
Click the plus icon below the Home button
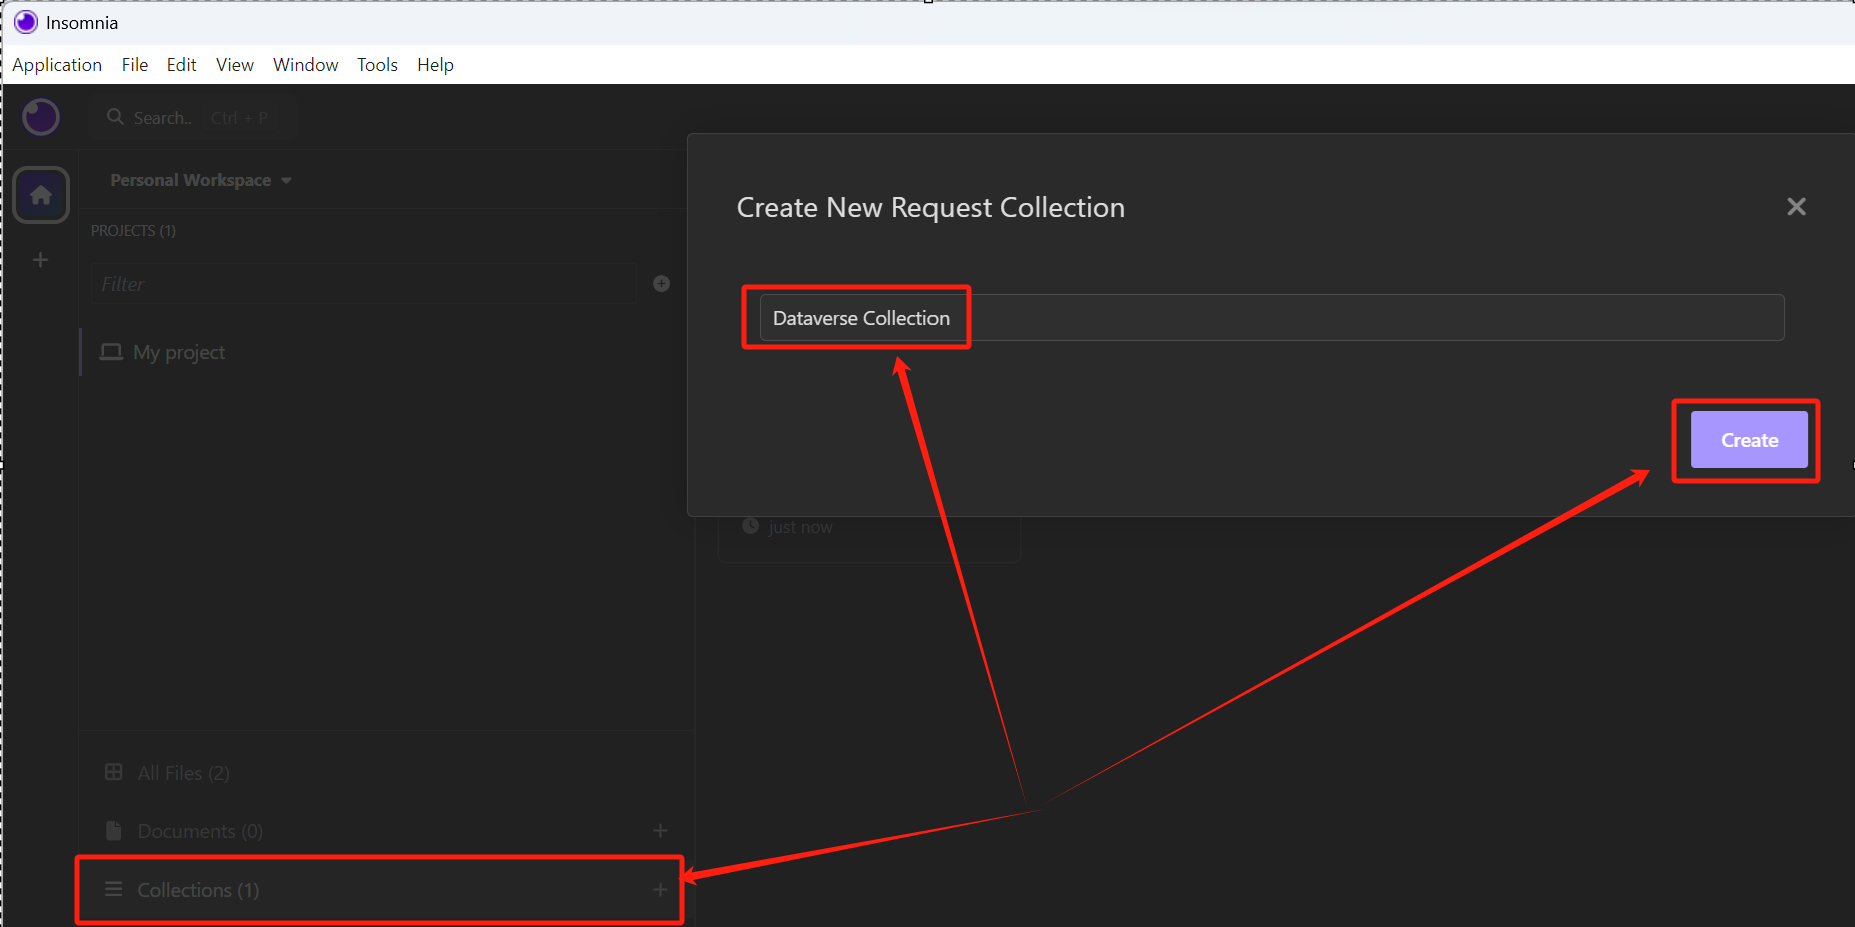40,260
